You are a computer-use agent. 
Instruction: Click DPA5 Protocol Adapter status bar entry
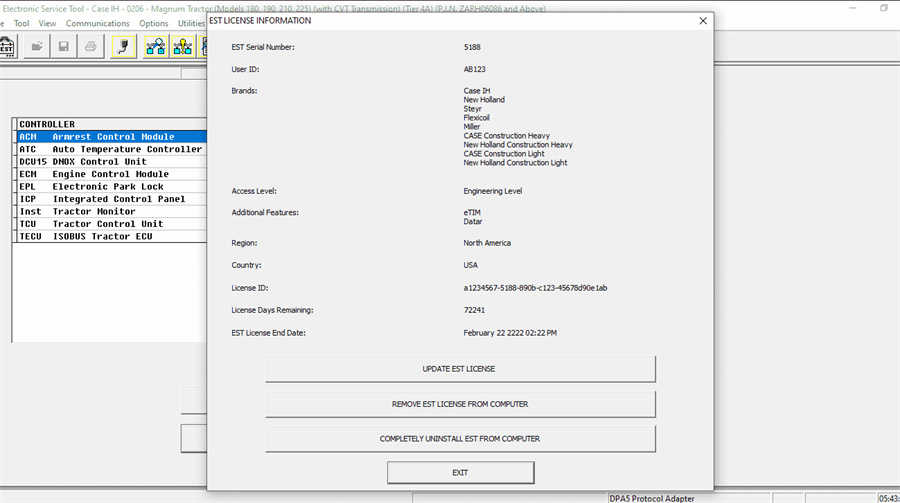coord(651,498)
